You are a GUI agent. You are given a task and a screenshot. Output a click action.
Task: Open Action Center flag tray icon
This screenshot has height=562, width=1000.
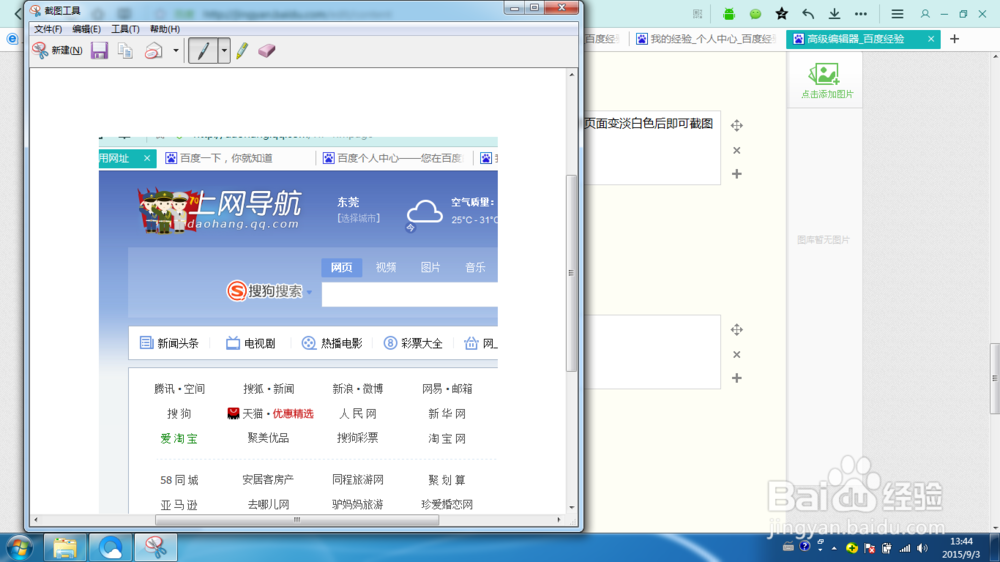(x=869, y=548)
